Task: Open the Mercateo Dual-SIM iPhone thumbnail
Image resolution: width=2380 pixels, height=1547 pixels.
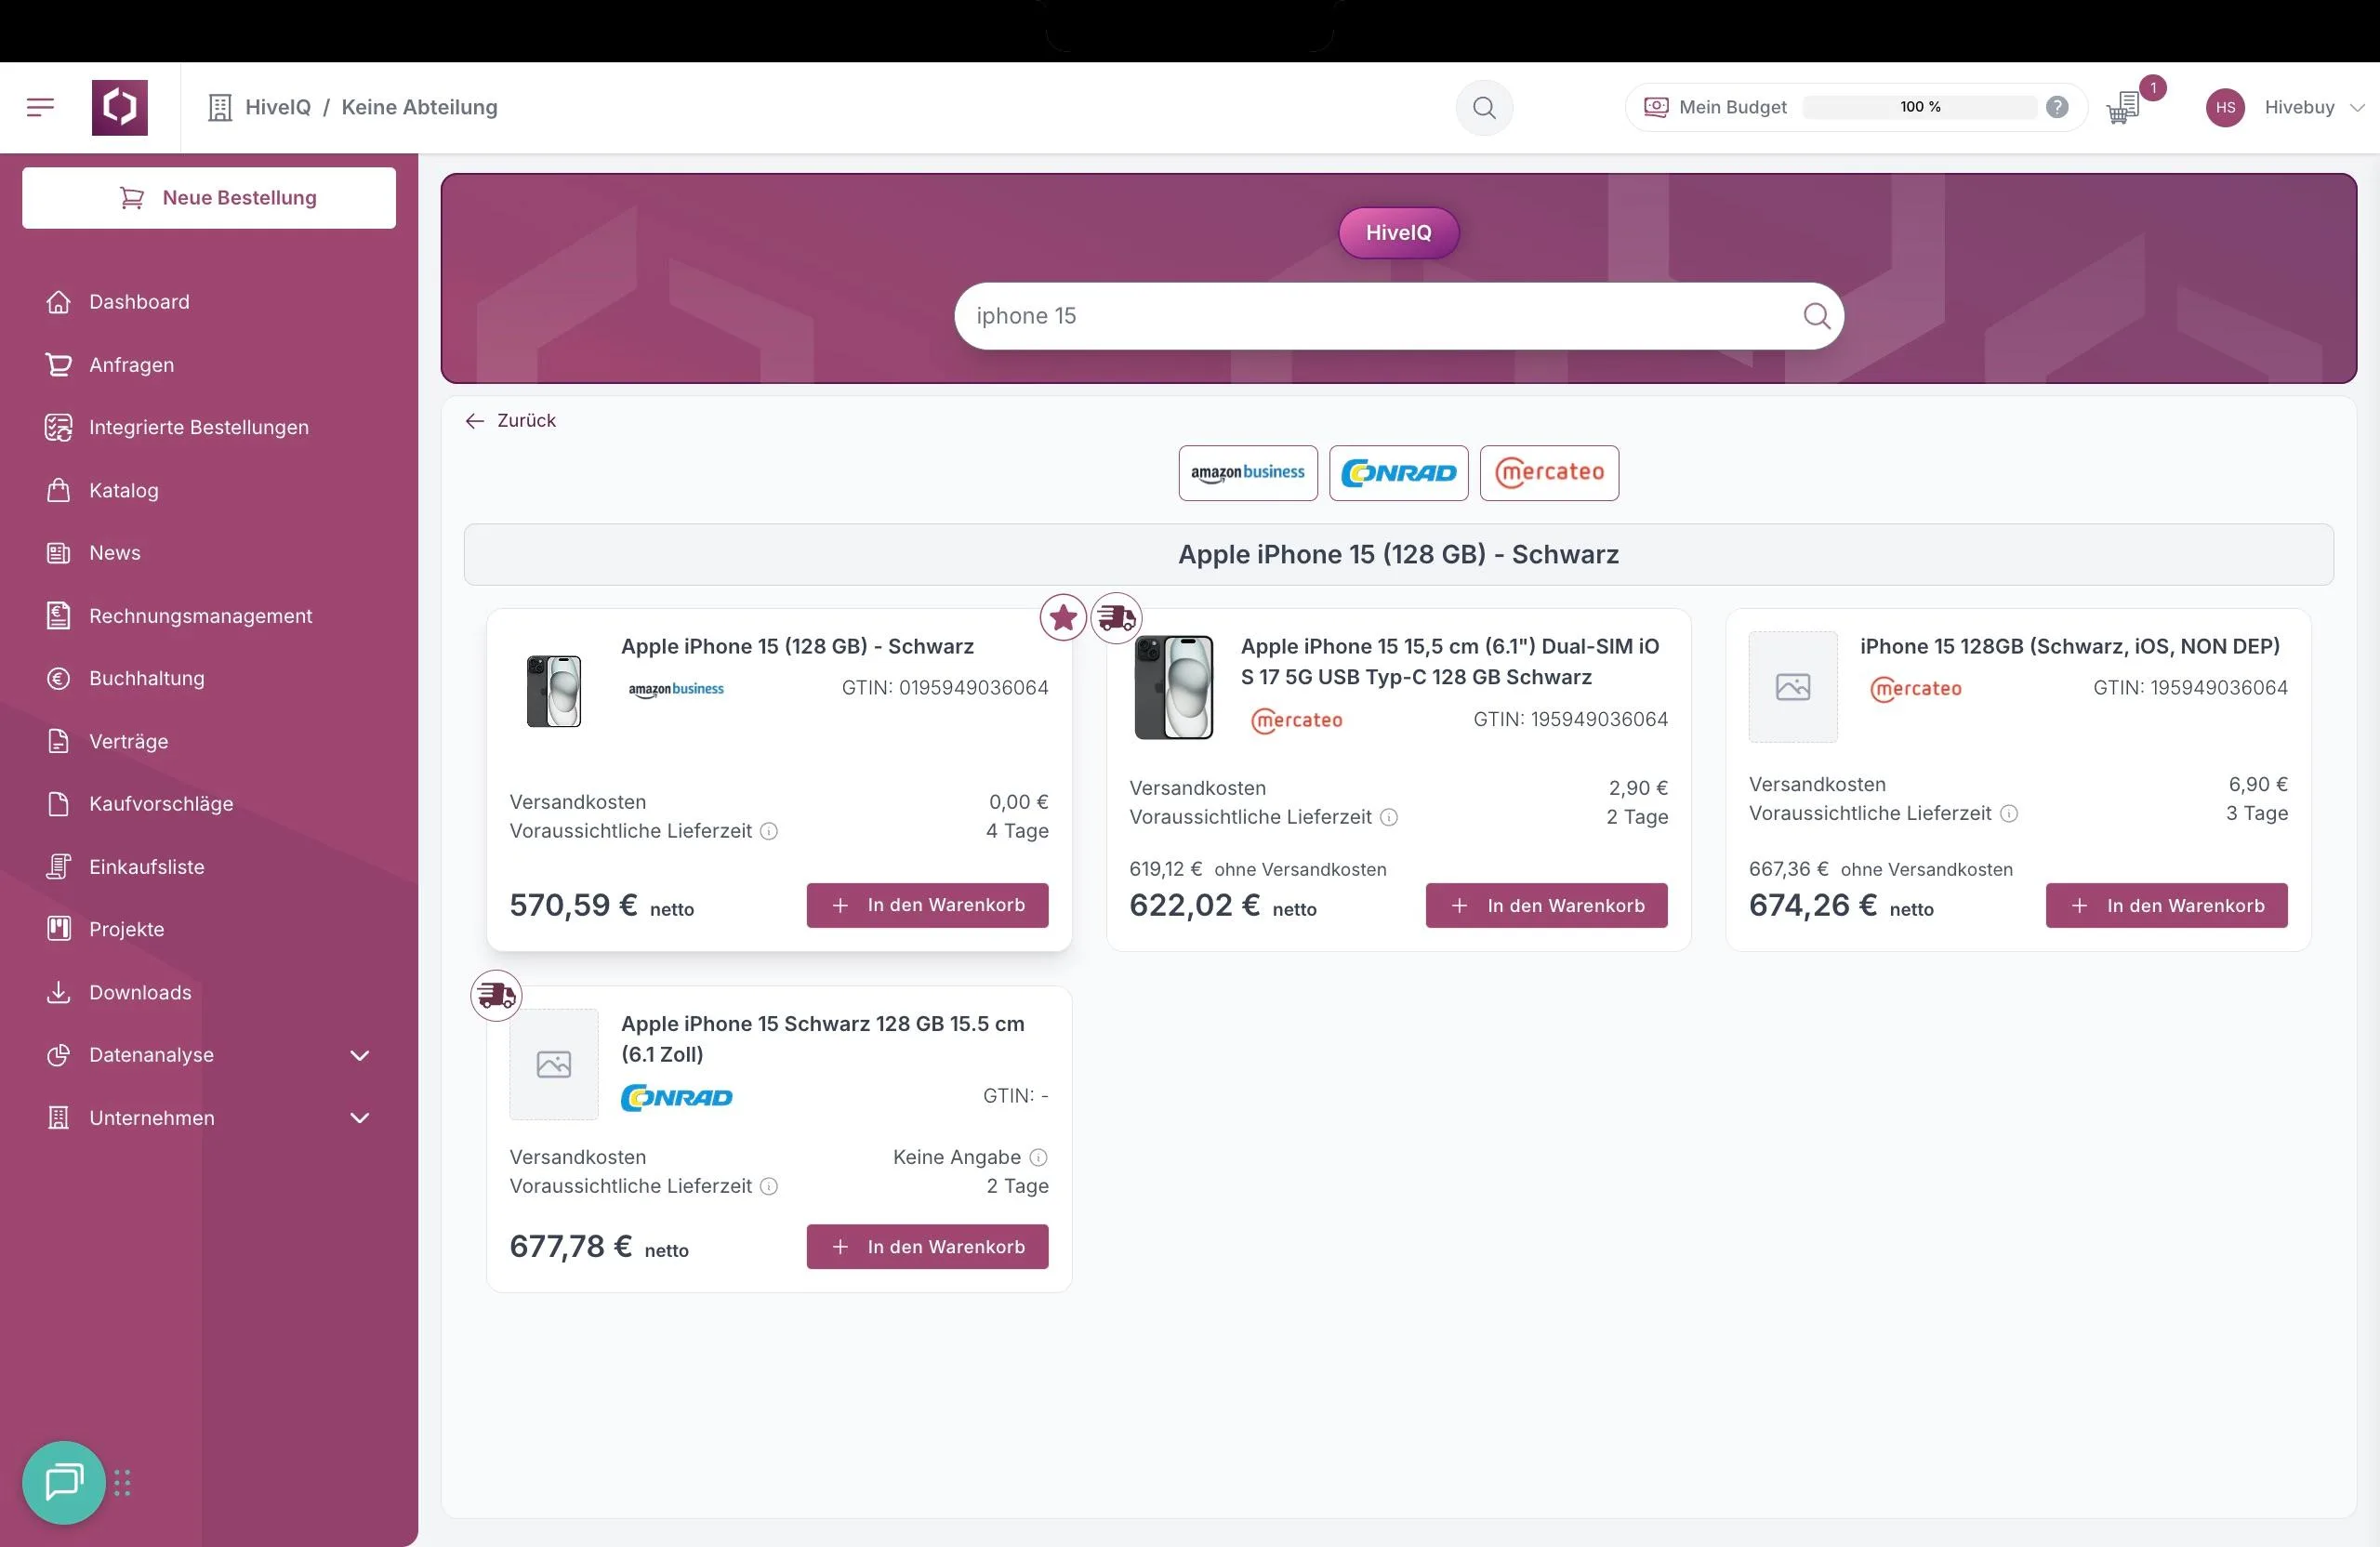Action: coord(1174,687)
